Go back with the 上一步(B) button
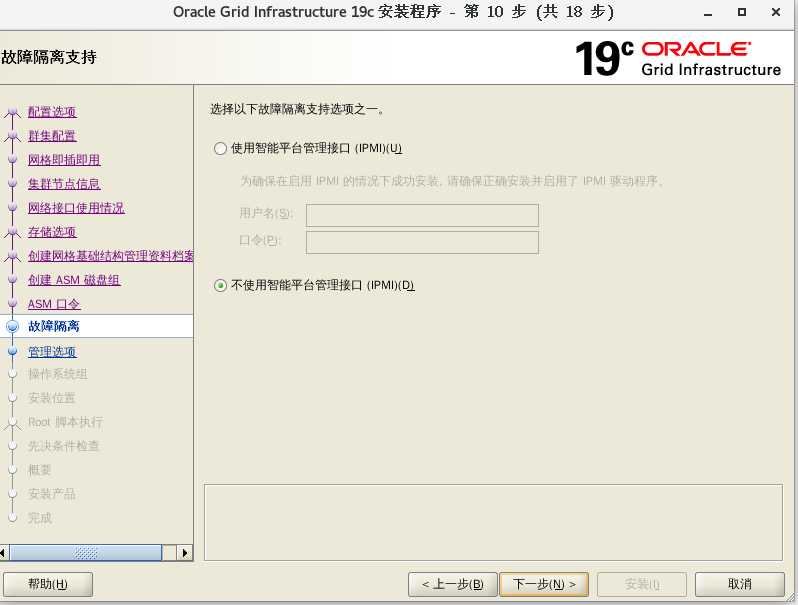Viewport: 798px width, 605px height. (452, 584)
